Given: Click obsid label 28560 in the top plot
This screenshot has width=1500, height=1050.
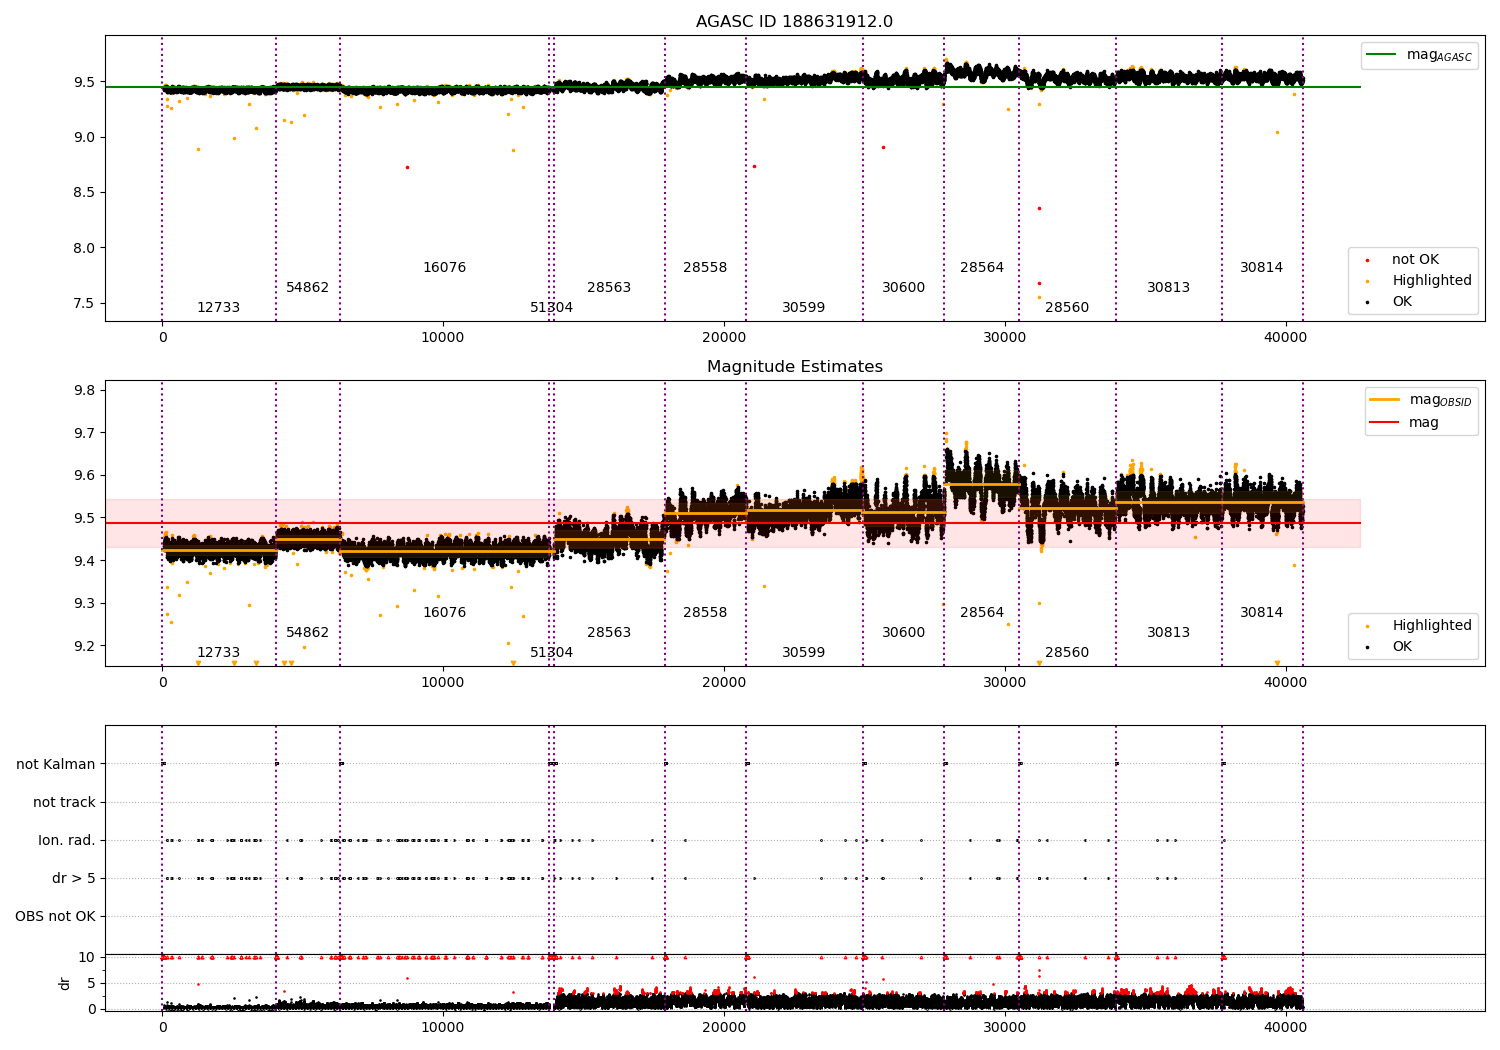Looking at the screenshot, I should [1067, 308].
